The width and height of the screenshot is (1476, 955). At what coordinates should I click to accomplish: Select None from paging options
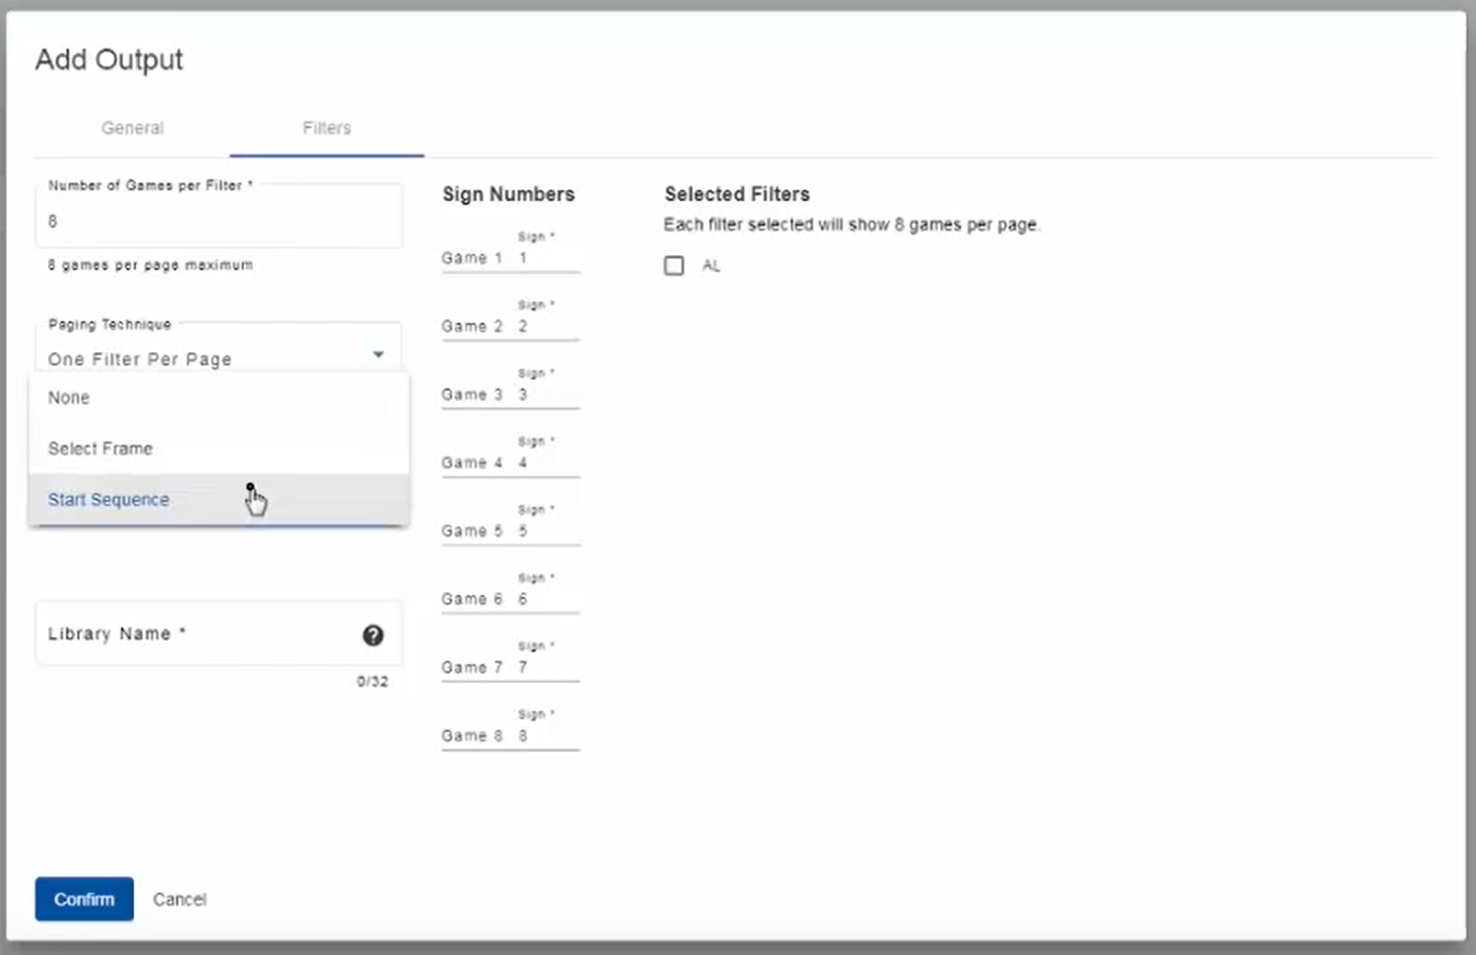69,398
